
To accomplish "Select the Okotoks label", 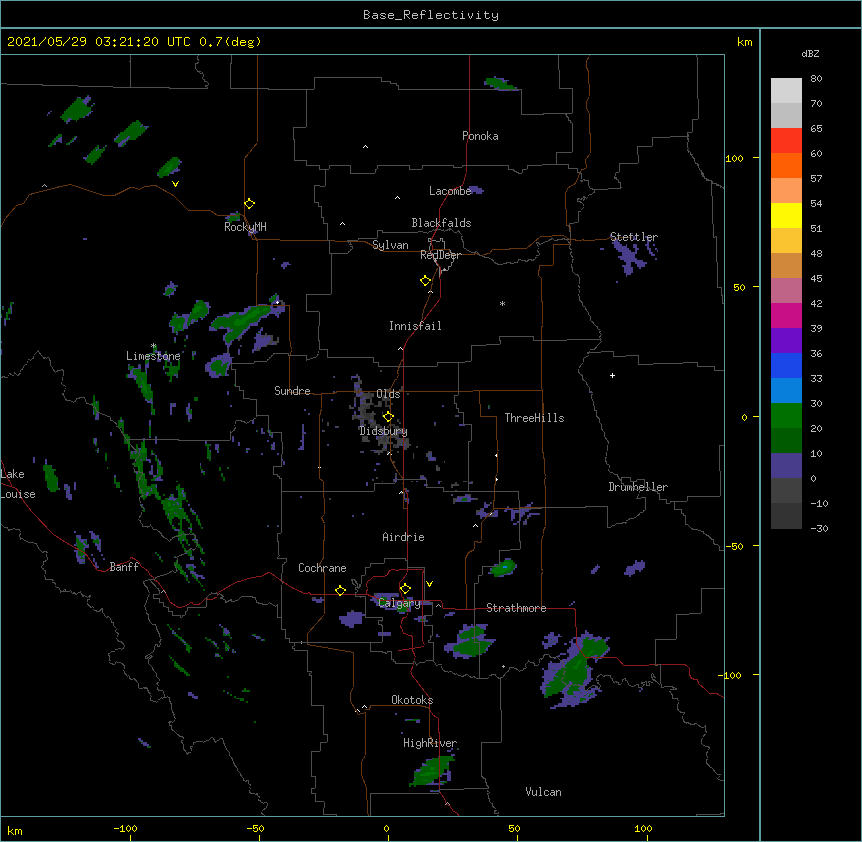I will pyautogui.click(x=412, y=700).
